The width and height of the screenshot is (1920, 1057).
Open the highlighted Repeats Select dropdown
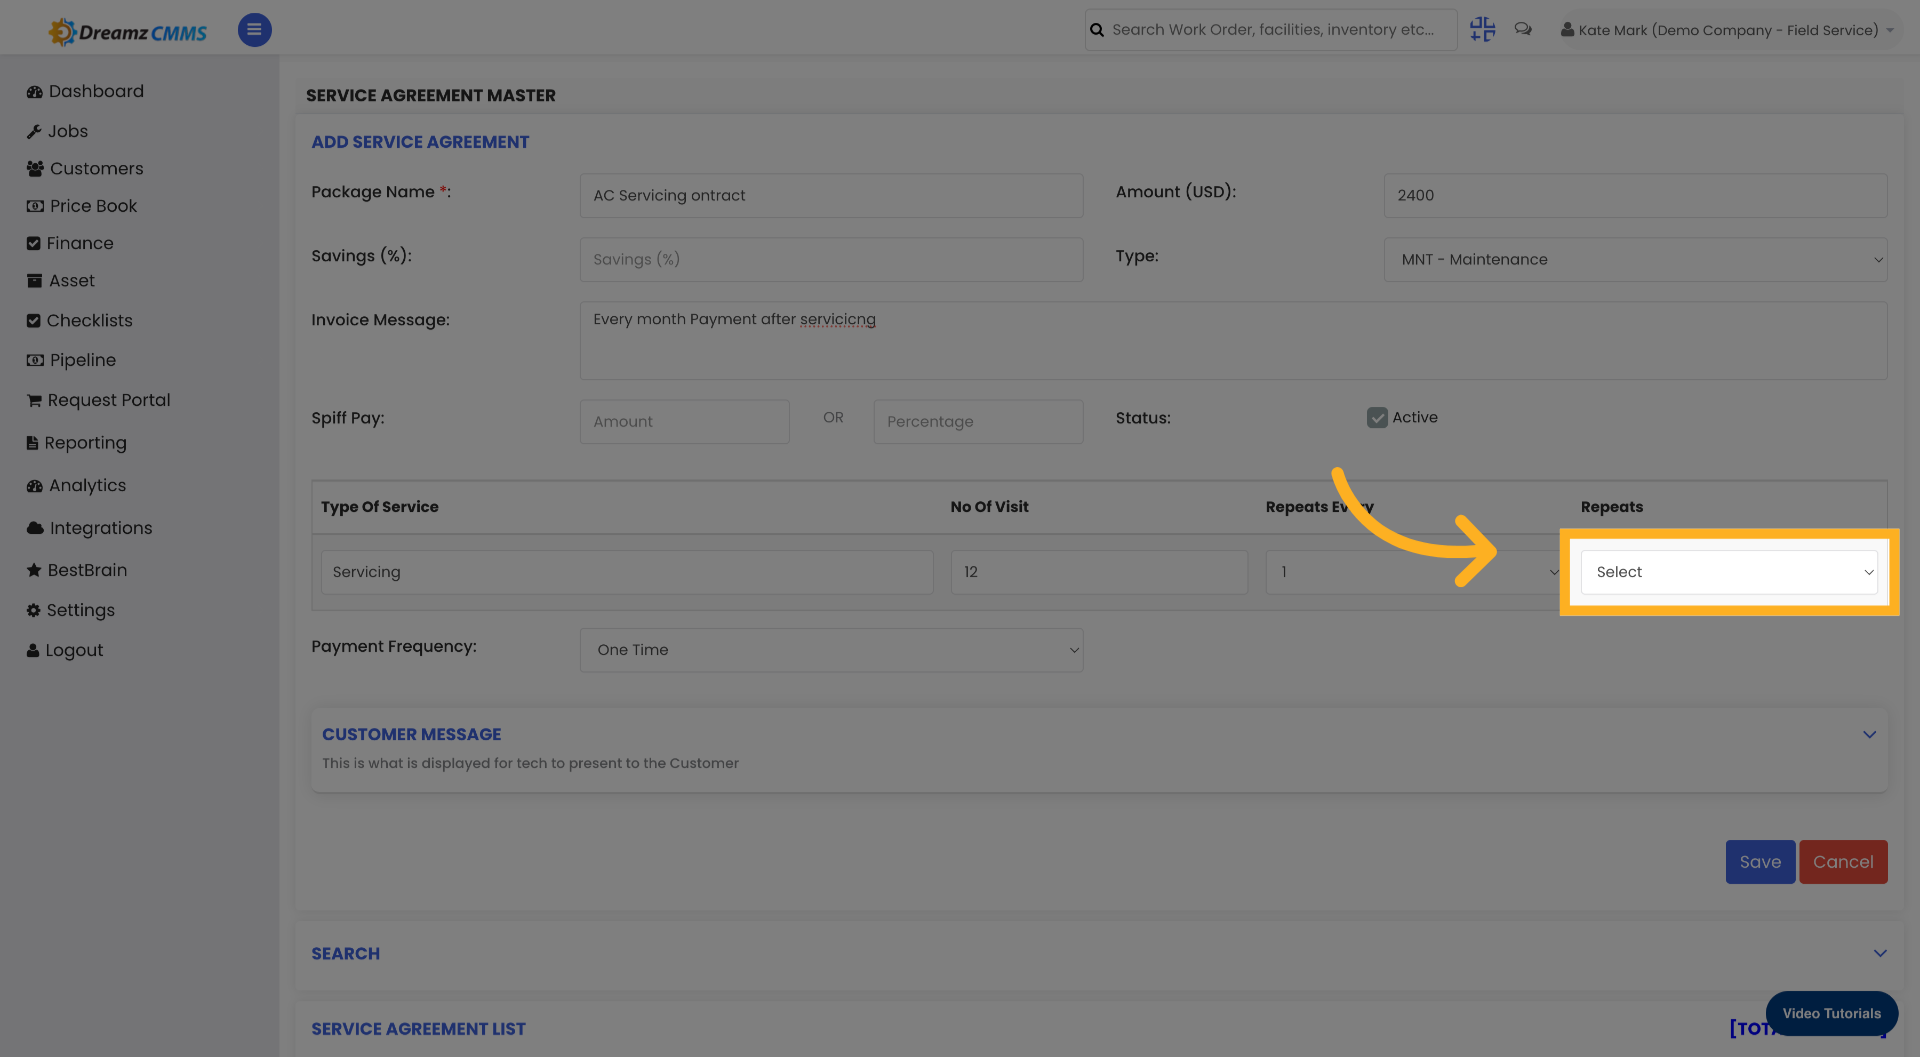pyautogui.click(x=1729, y=571)
